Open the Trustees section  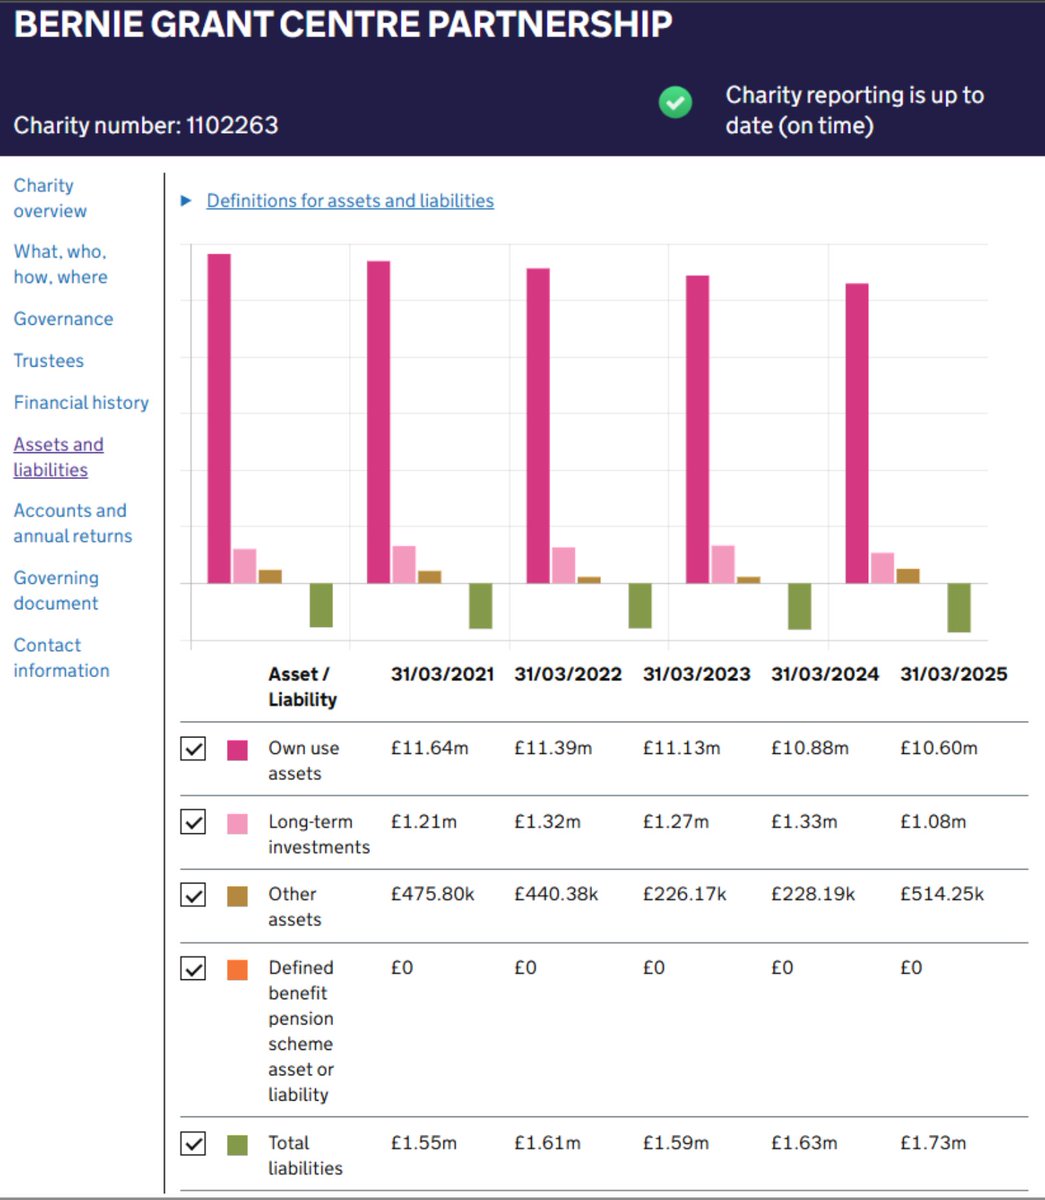[x=48, y=361]
